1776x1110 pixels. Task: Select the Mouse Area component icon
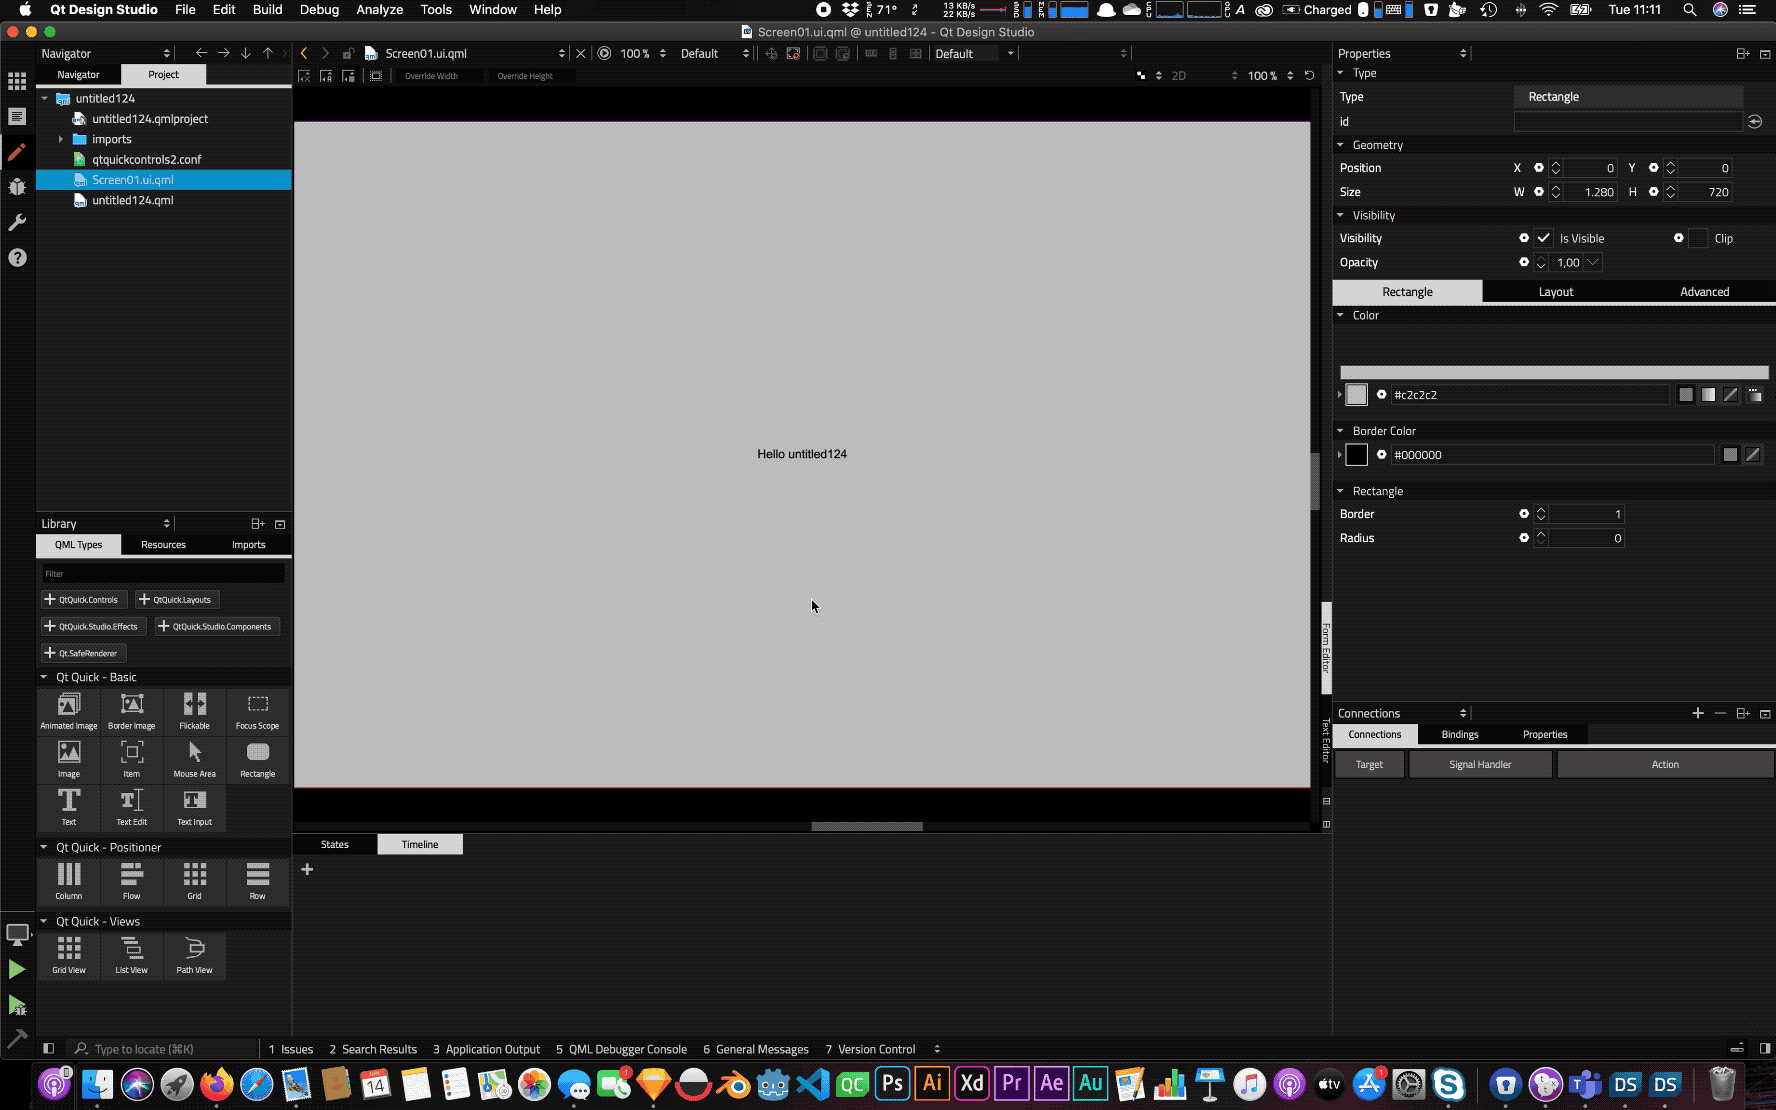pos(194,758)
